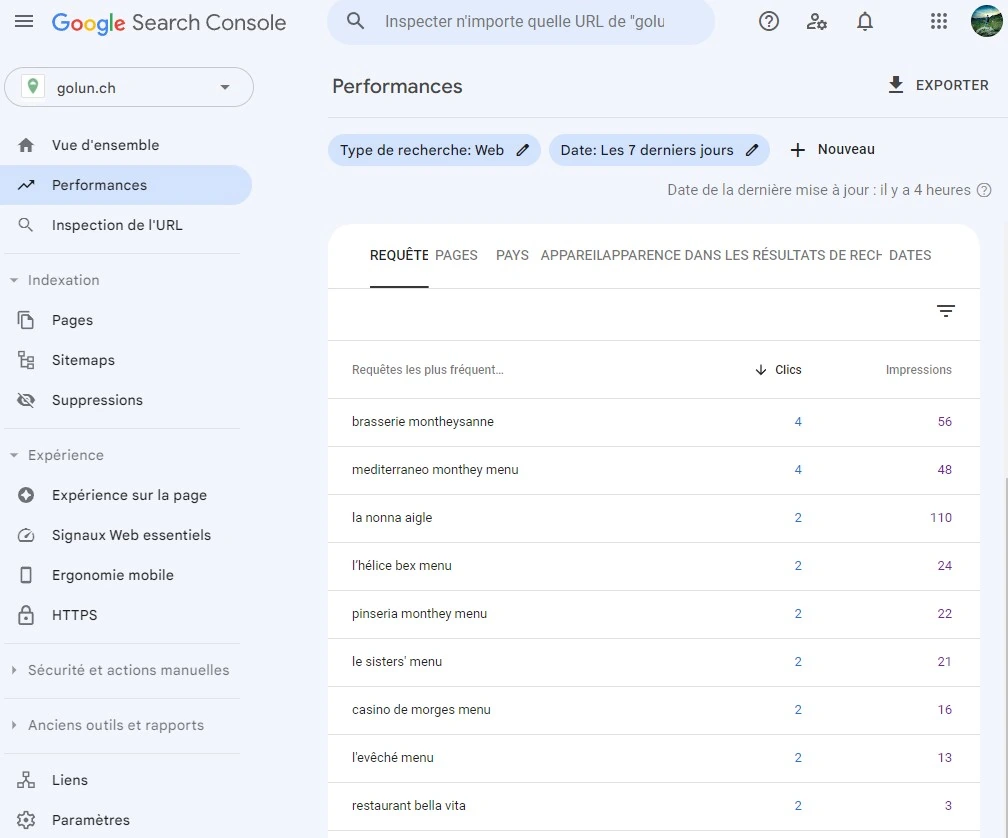Switch to the PAYS tab
The height and width of the screenshot is (838, 1008).
(x=512, y=255)
